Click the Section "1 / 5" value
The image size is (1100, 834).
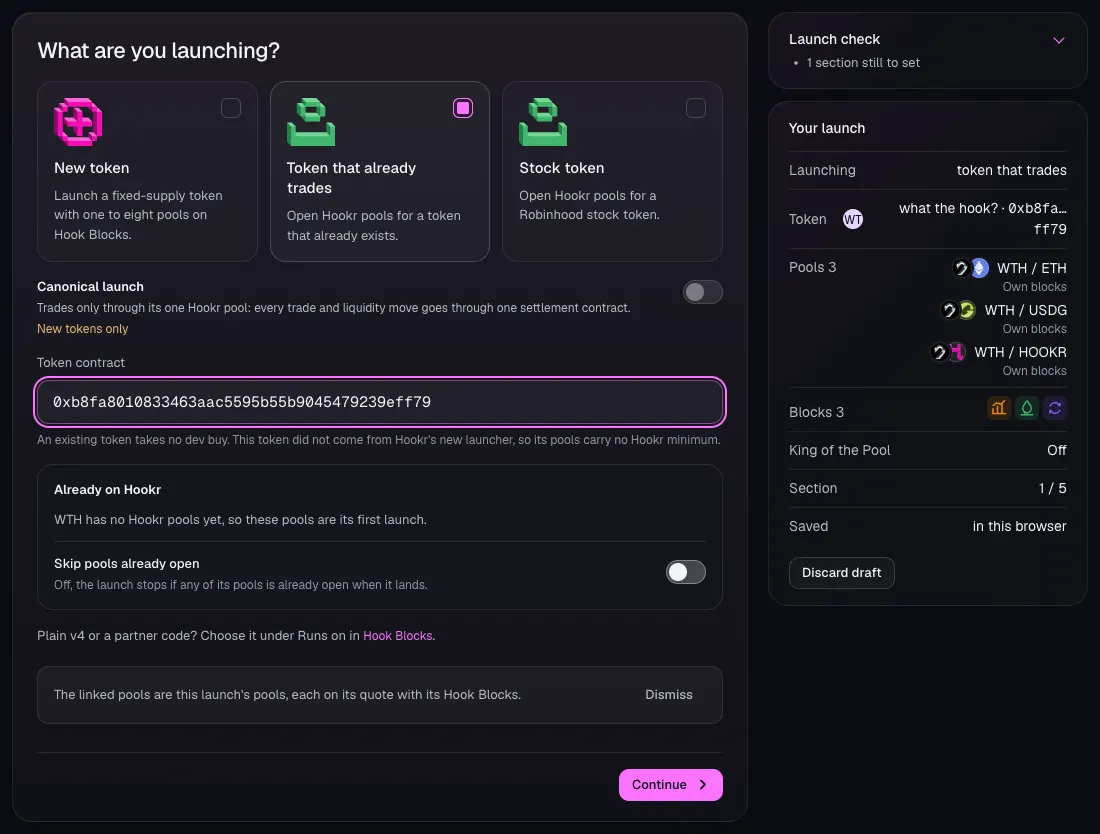(1052, 488)
